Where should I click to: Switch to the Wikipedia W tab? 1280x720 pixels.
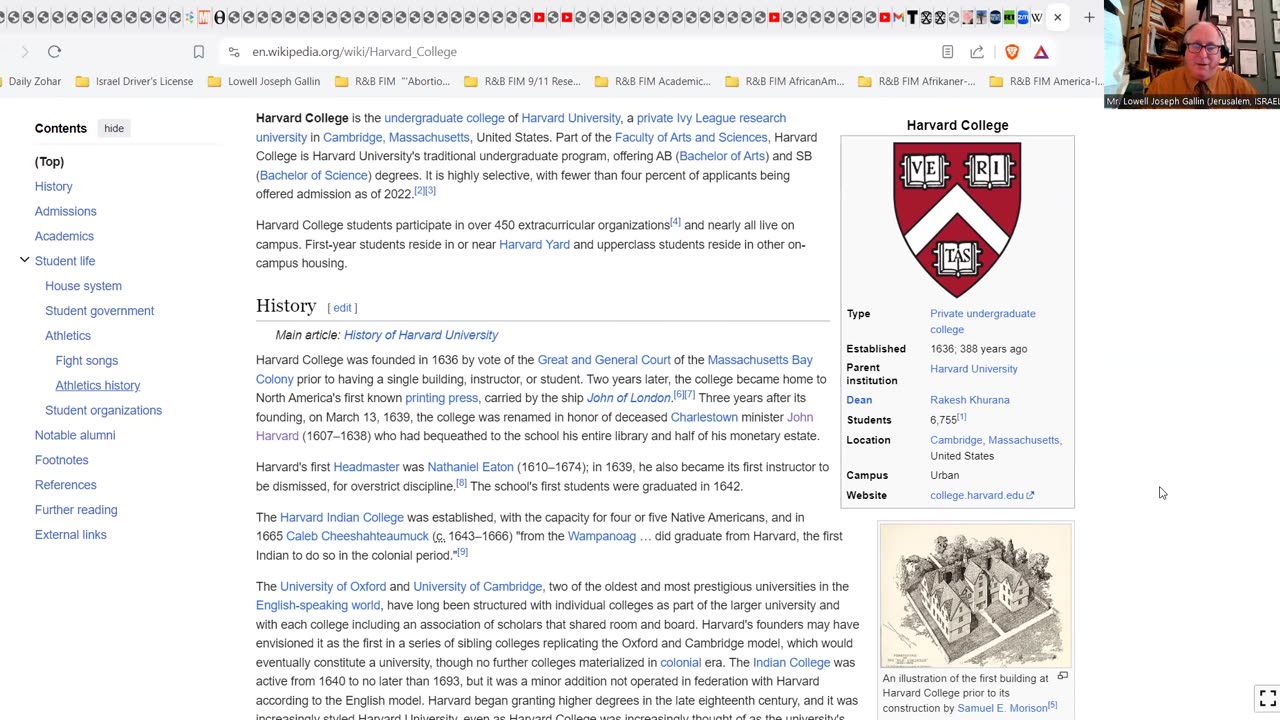click(x=1037, y=17)
